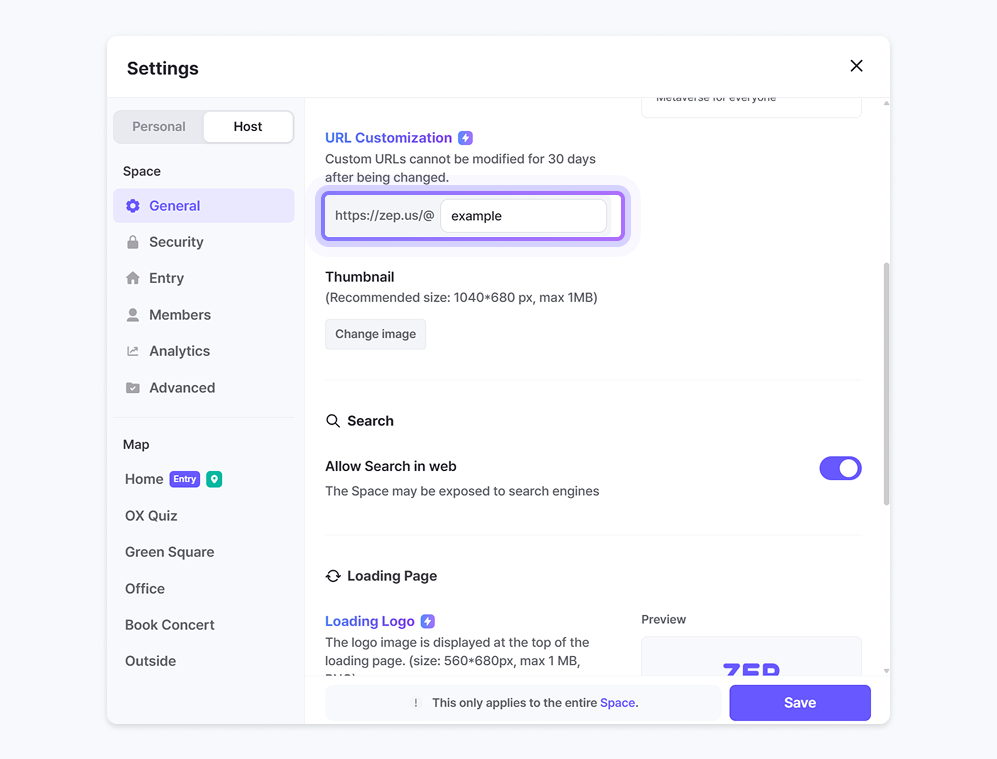Click the custom URL input field
Screen dimensions: 997x759
click(x=523, y=216)
